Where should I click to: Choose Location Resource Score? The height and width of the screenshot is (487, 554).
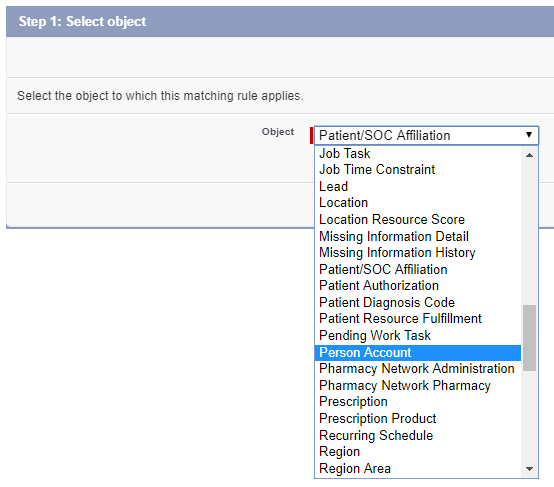click(x=418, y=219)
